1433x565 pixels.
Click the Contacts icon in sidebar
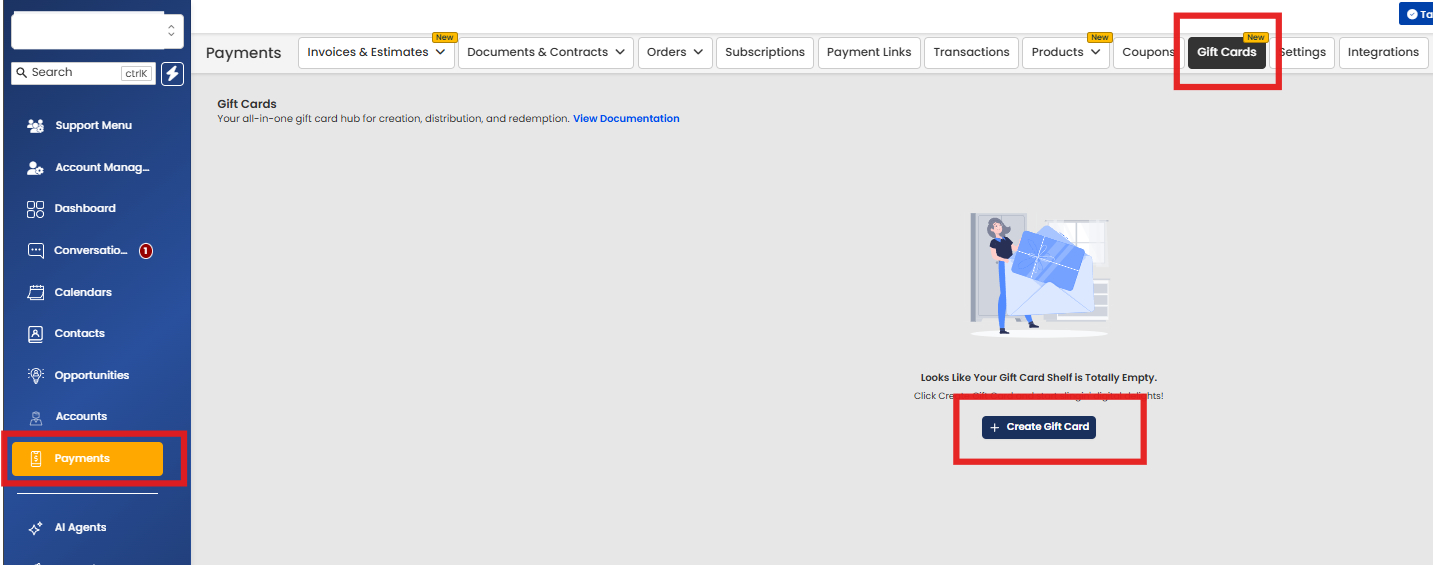(36, 334)
